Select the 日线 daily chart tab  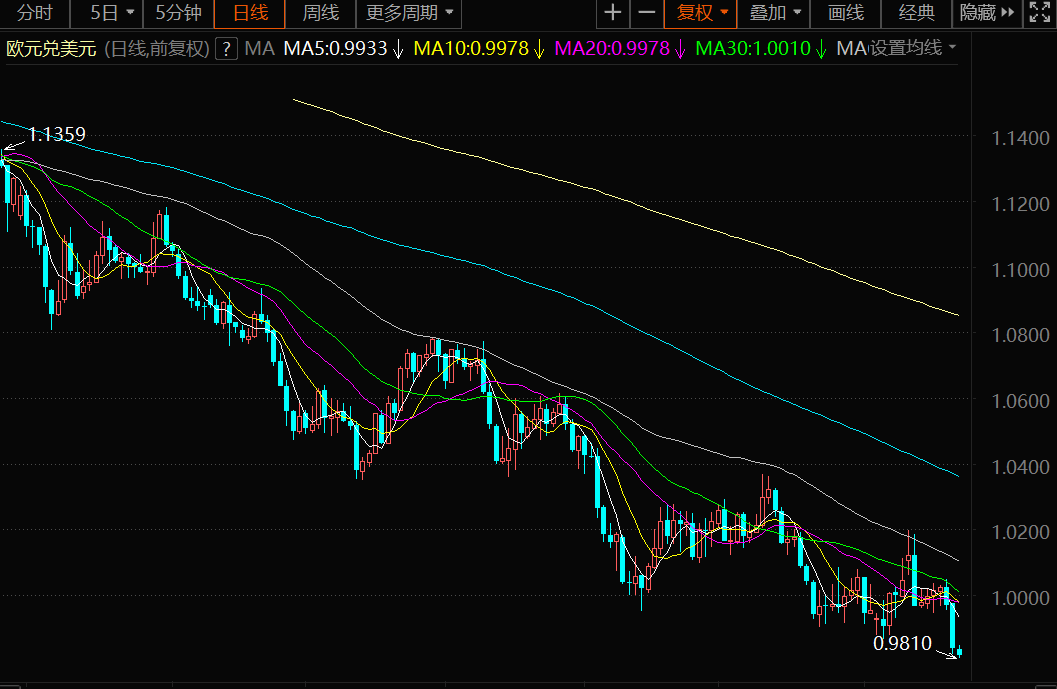(x=250, y=13)
